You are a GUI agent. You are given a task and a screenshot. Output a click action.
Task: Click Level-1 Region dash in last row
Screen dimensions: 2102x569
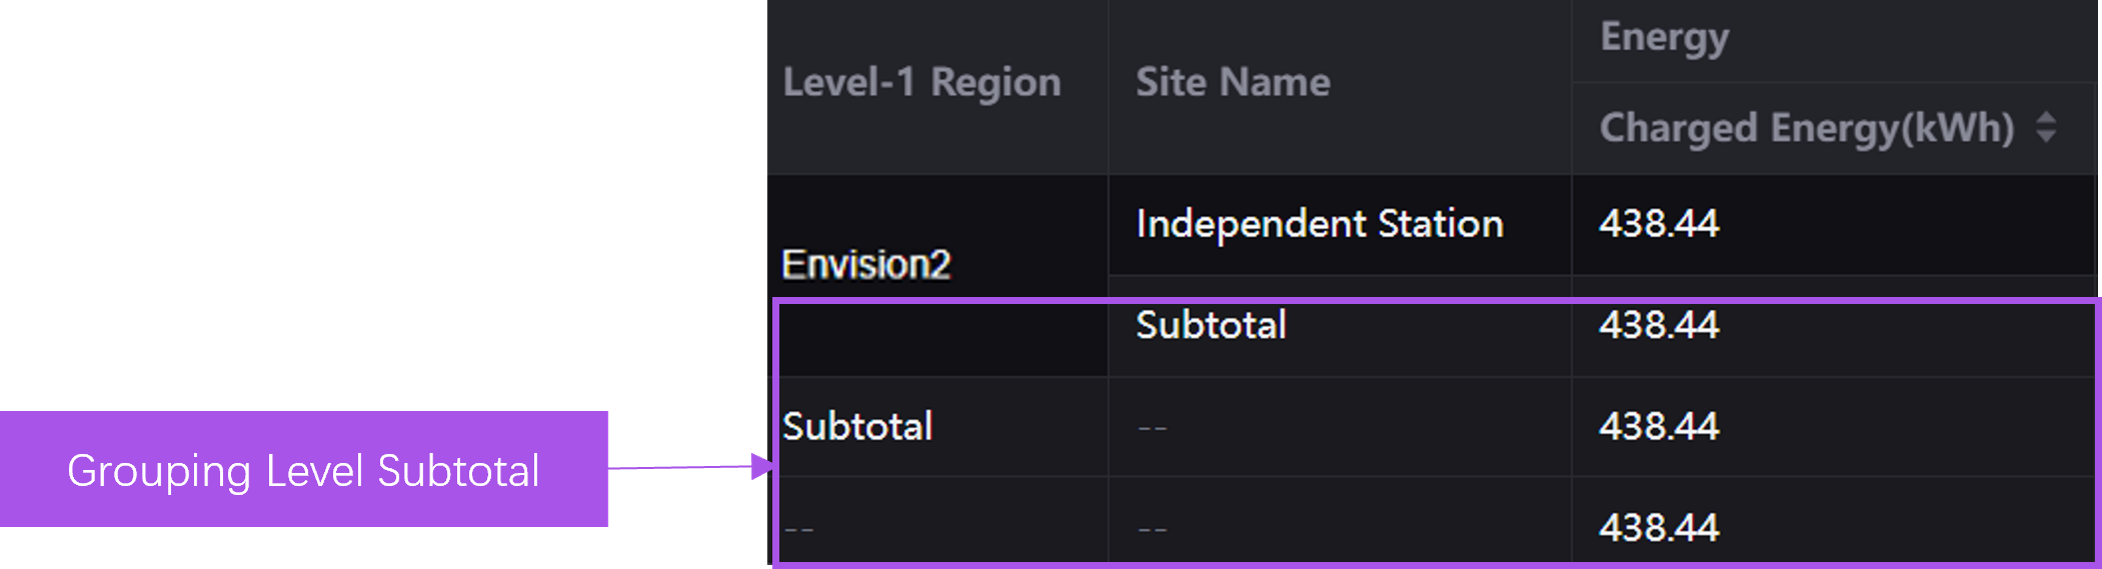click(x=799, y=529)
